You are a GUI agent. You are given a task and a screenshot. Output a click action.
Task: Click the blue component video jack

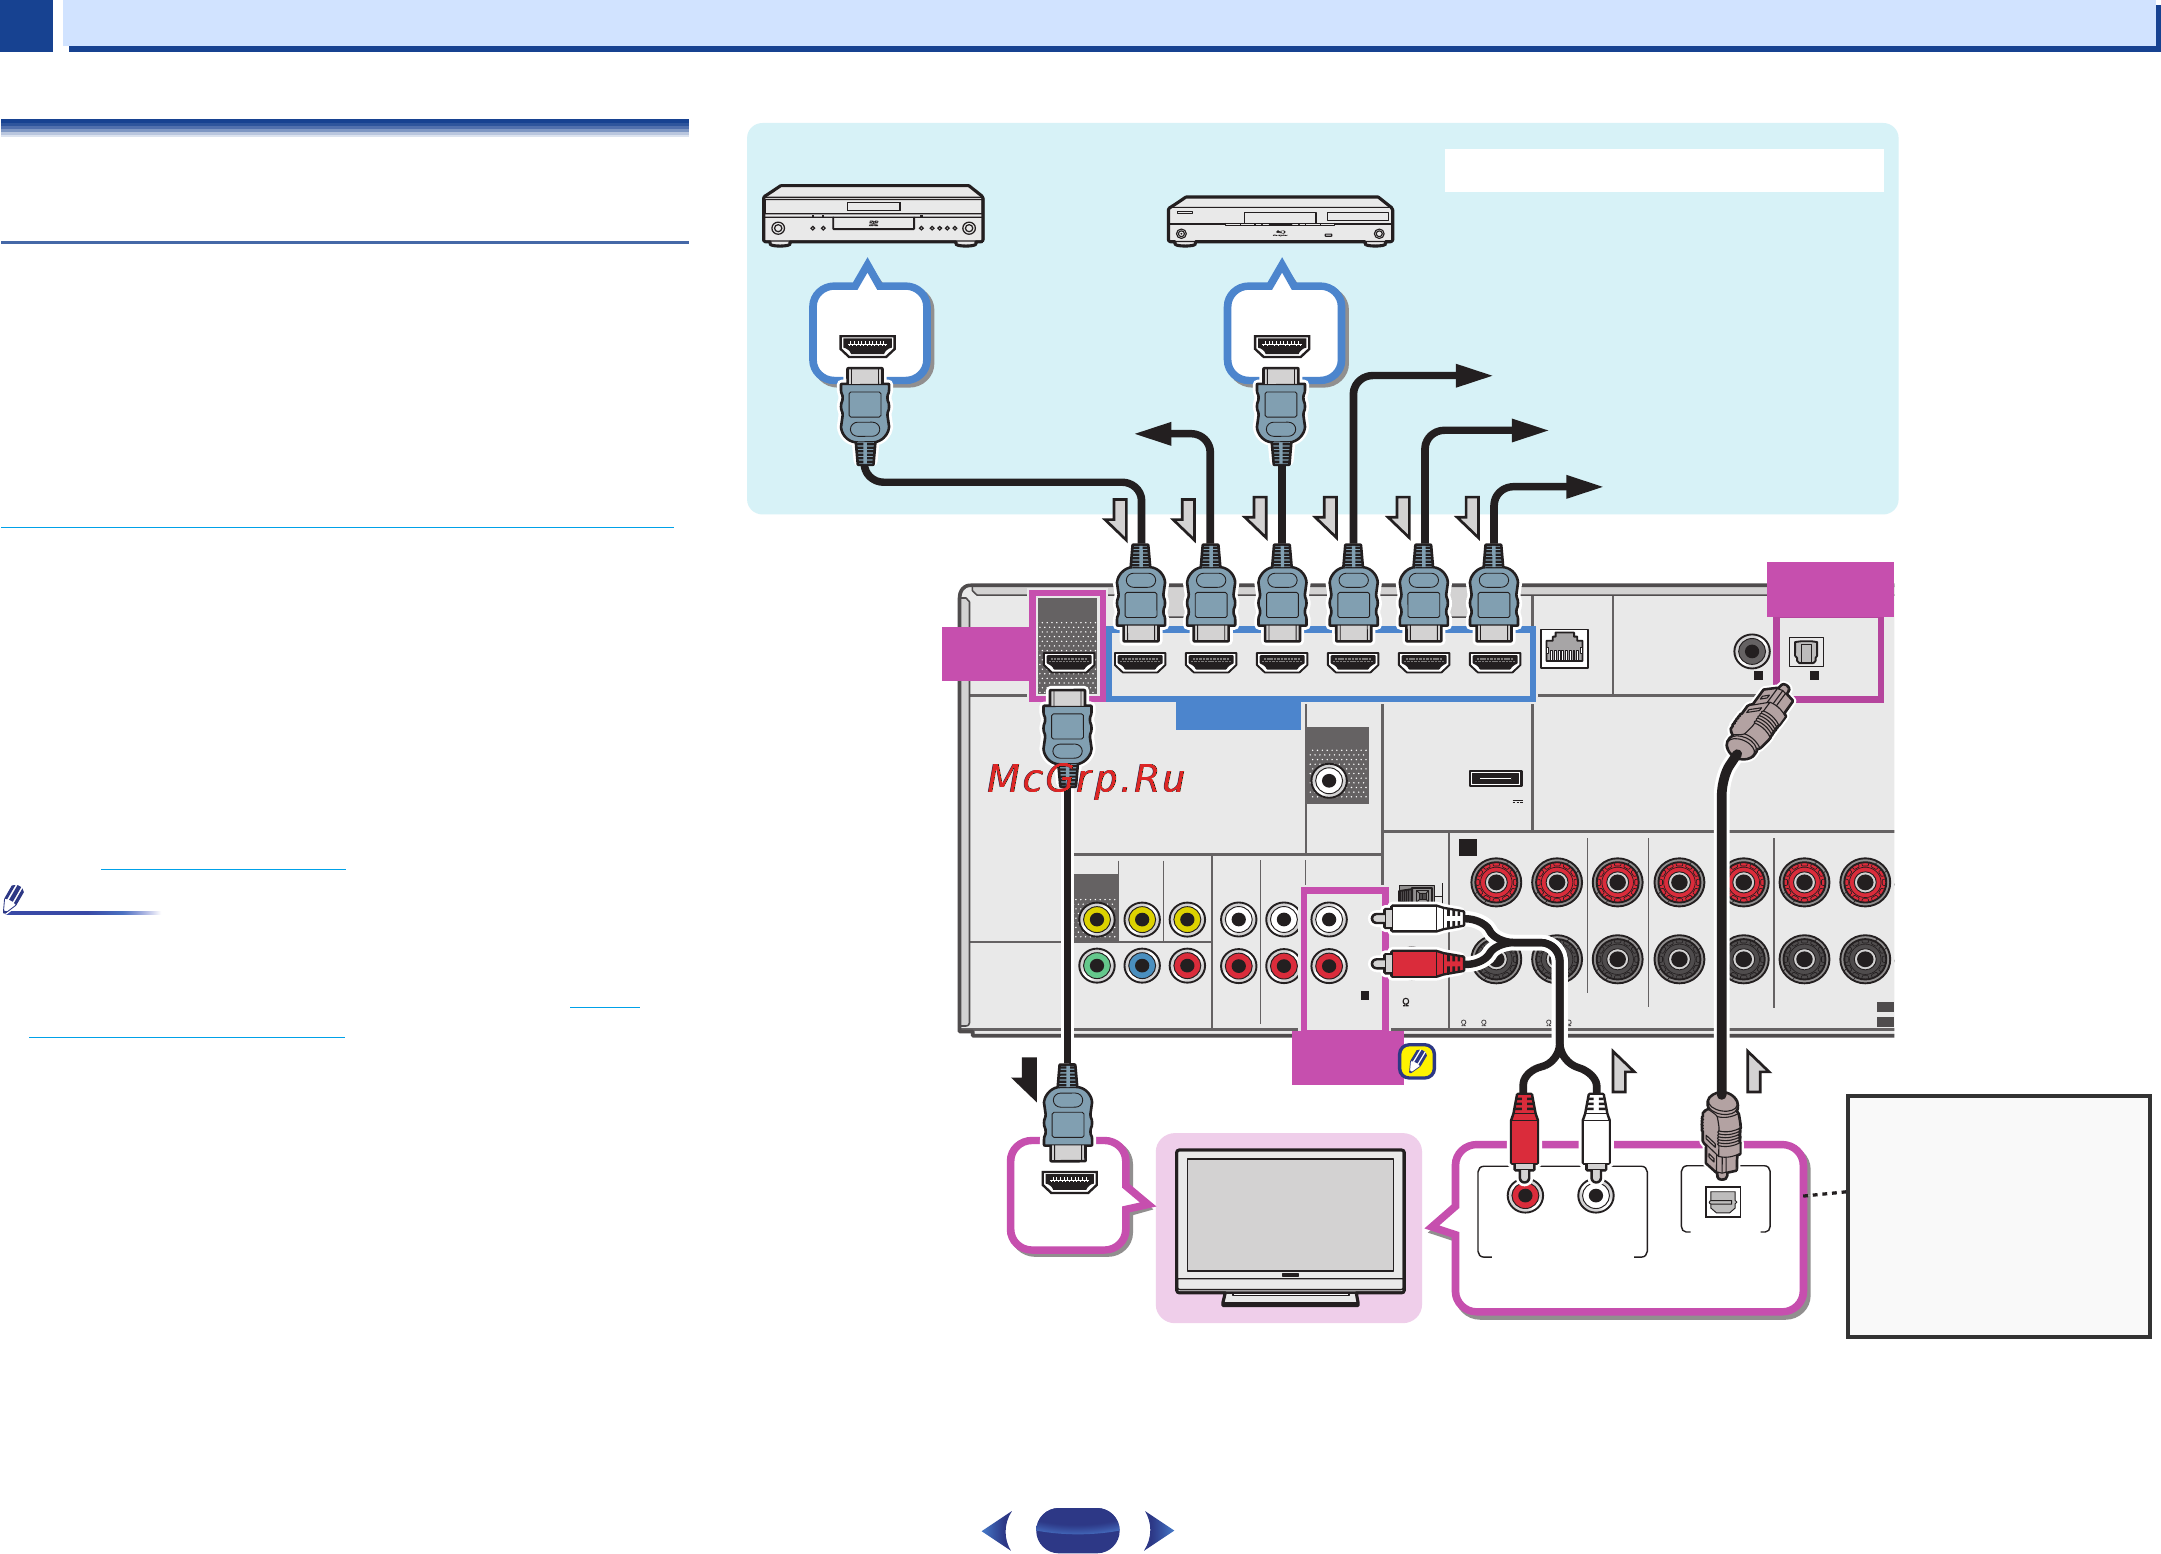[1142, 966]
